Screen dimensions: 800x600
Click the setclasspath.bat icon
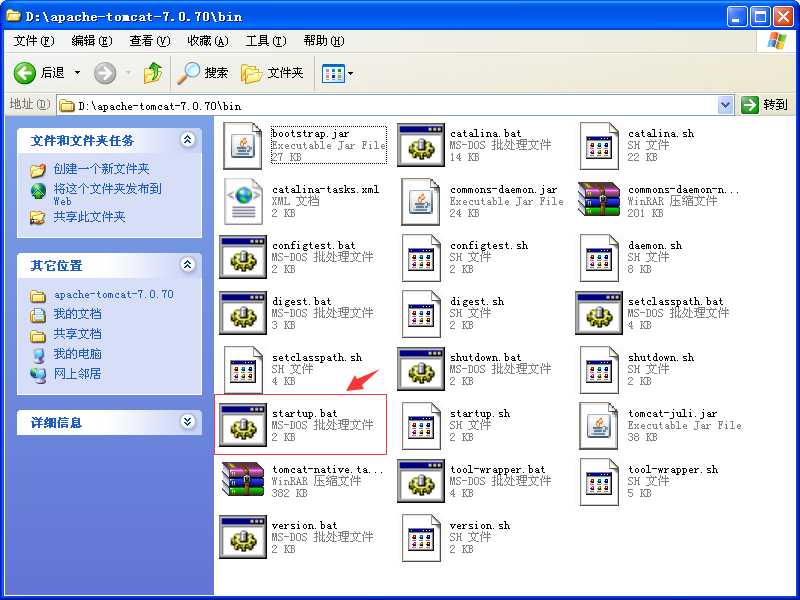click(599, 313)
